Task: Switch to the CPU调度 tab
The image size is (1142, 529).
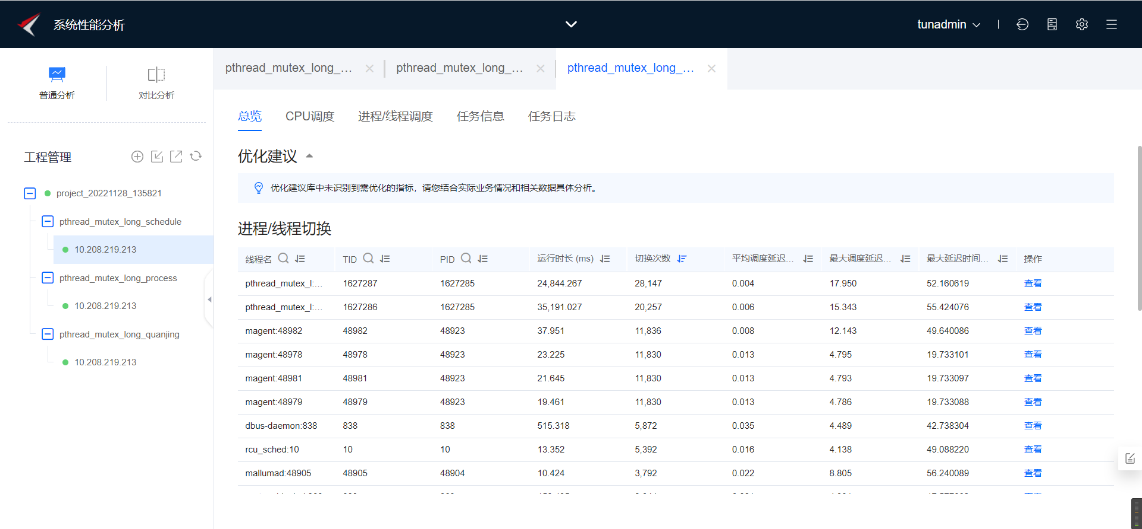Action: pos(310,117)
